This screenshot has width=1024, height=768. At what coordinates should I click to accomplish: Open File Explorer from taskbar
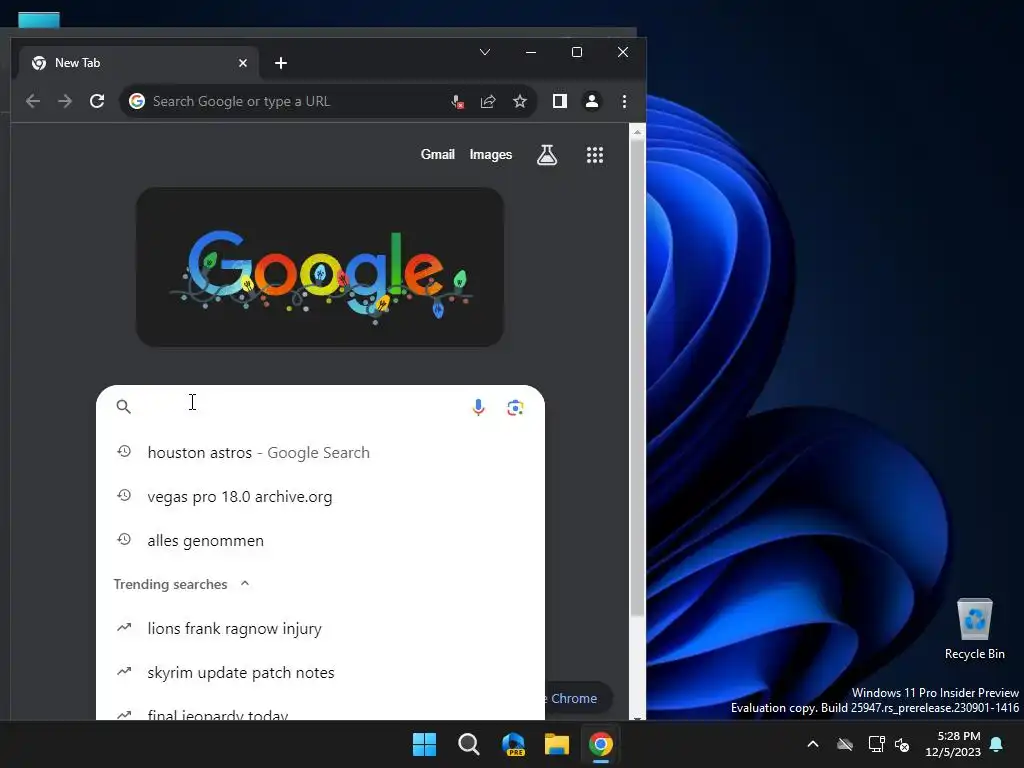(557, 744)
